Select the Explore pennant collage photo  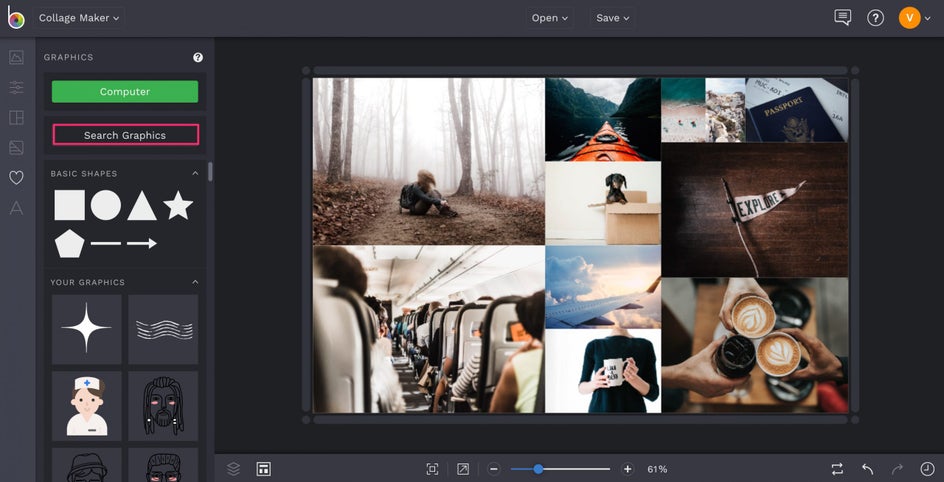[x=754, y=209]
